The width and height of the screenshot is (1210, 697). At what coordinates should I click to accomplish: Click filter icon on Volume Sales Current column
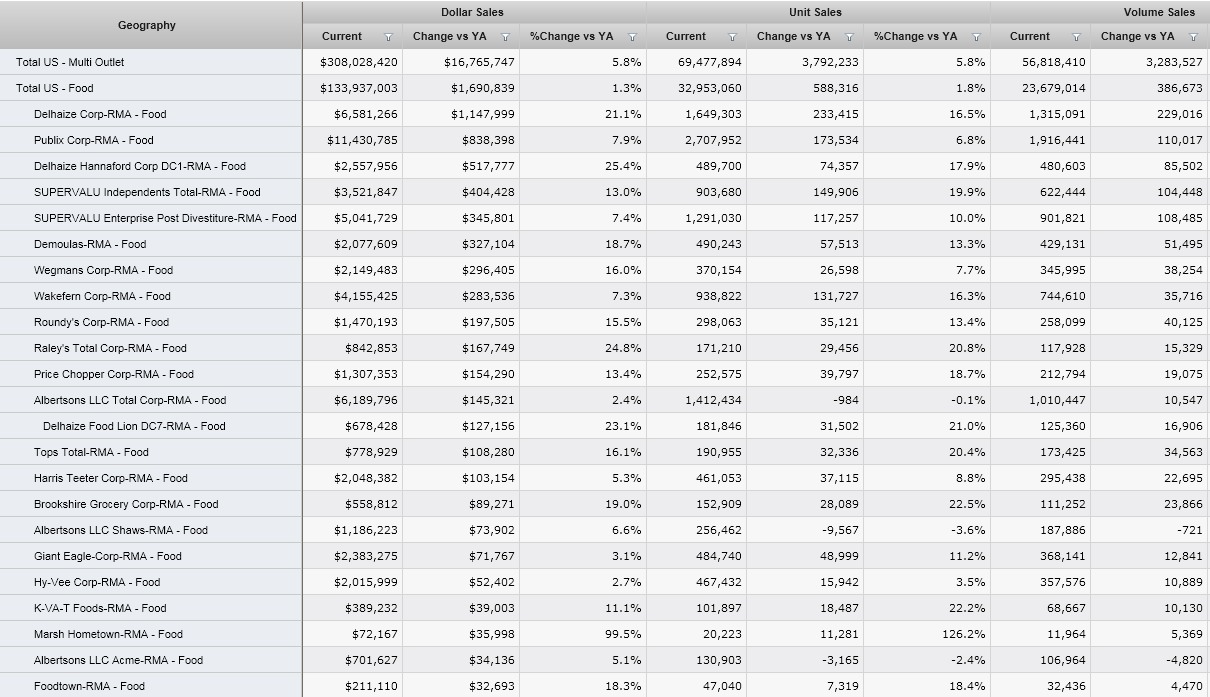(x=1076, y=37)
